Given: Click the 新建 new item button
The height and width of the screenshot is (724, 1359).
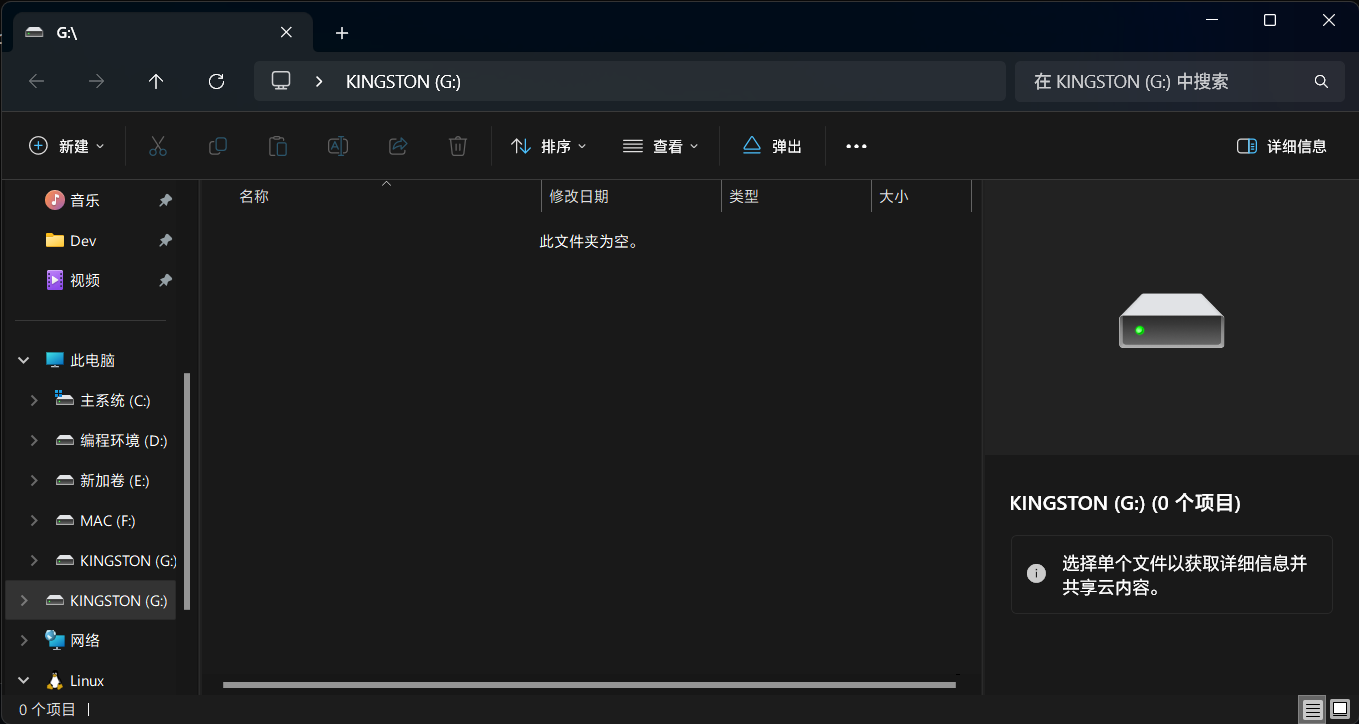Looking at the screenshot, I should (x=66, y=146).
